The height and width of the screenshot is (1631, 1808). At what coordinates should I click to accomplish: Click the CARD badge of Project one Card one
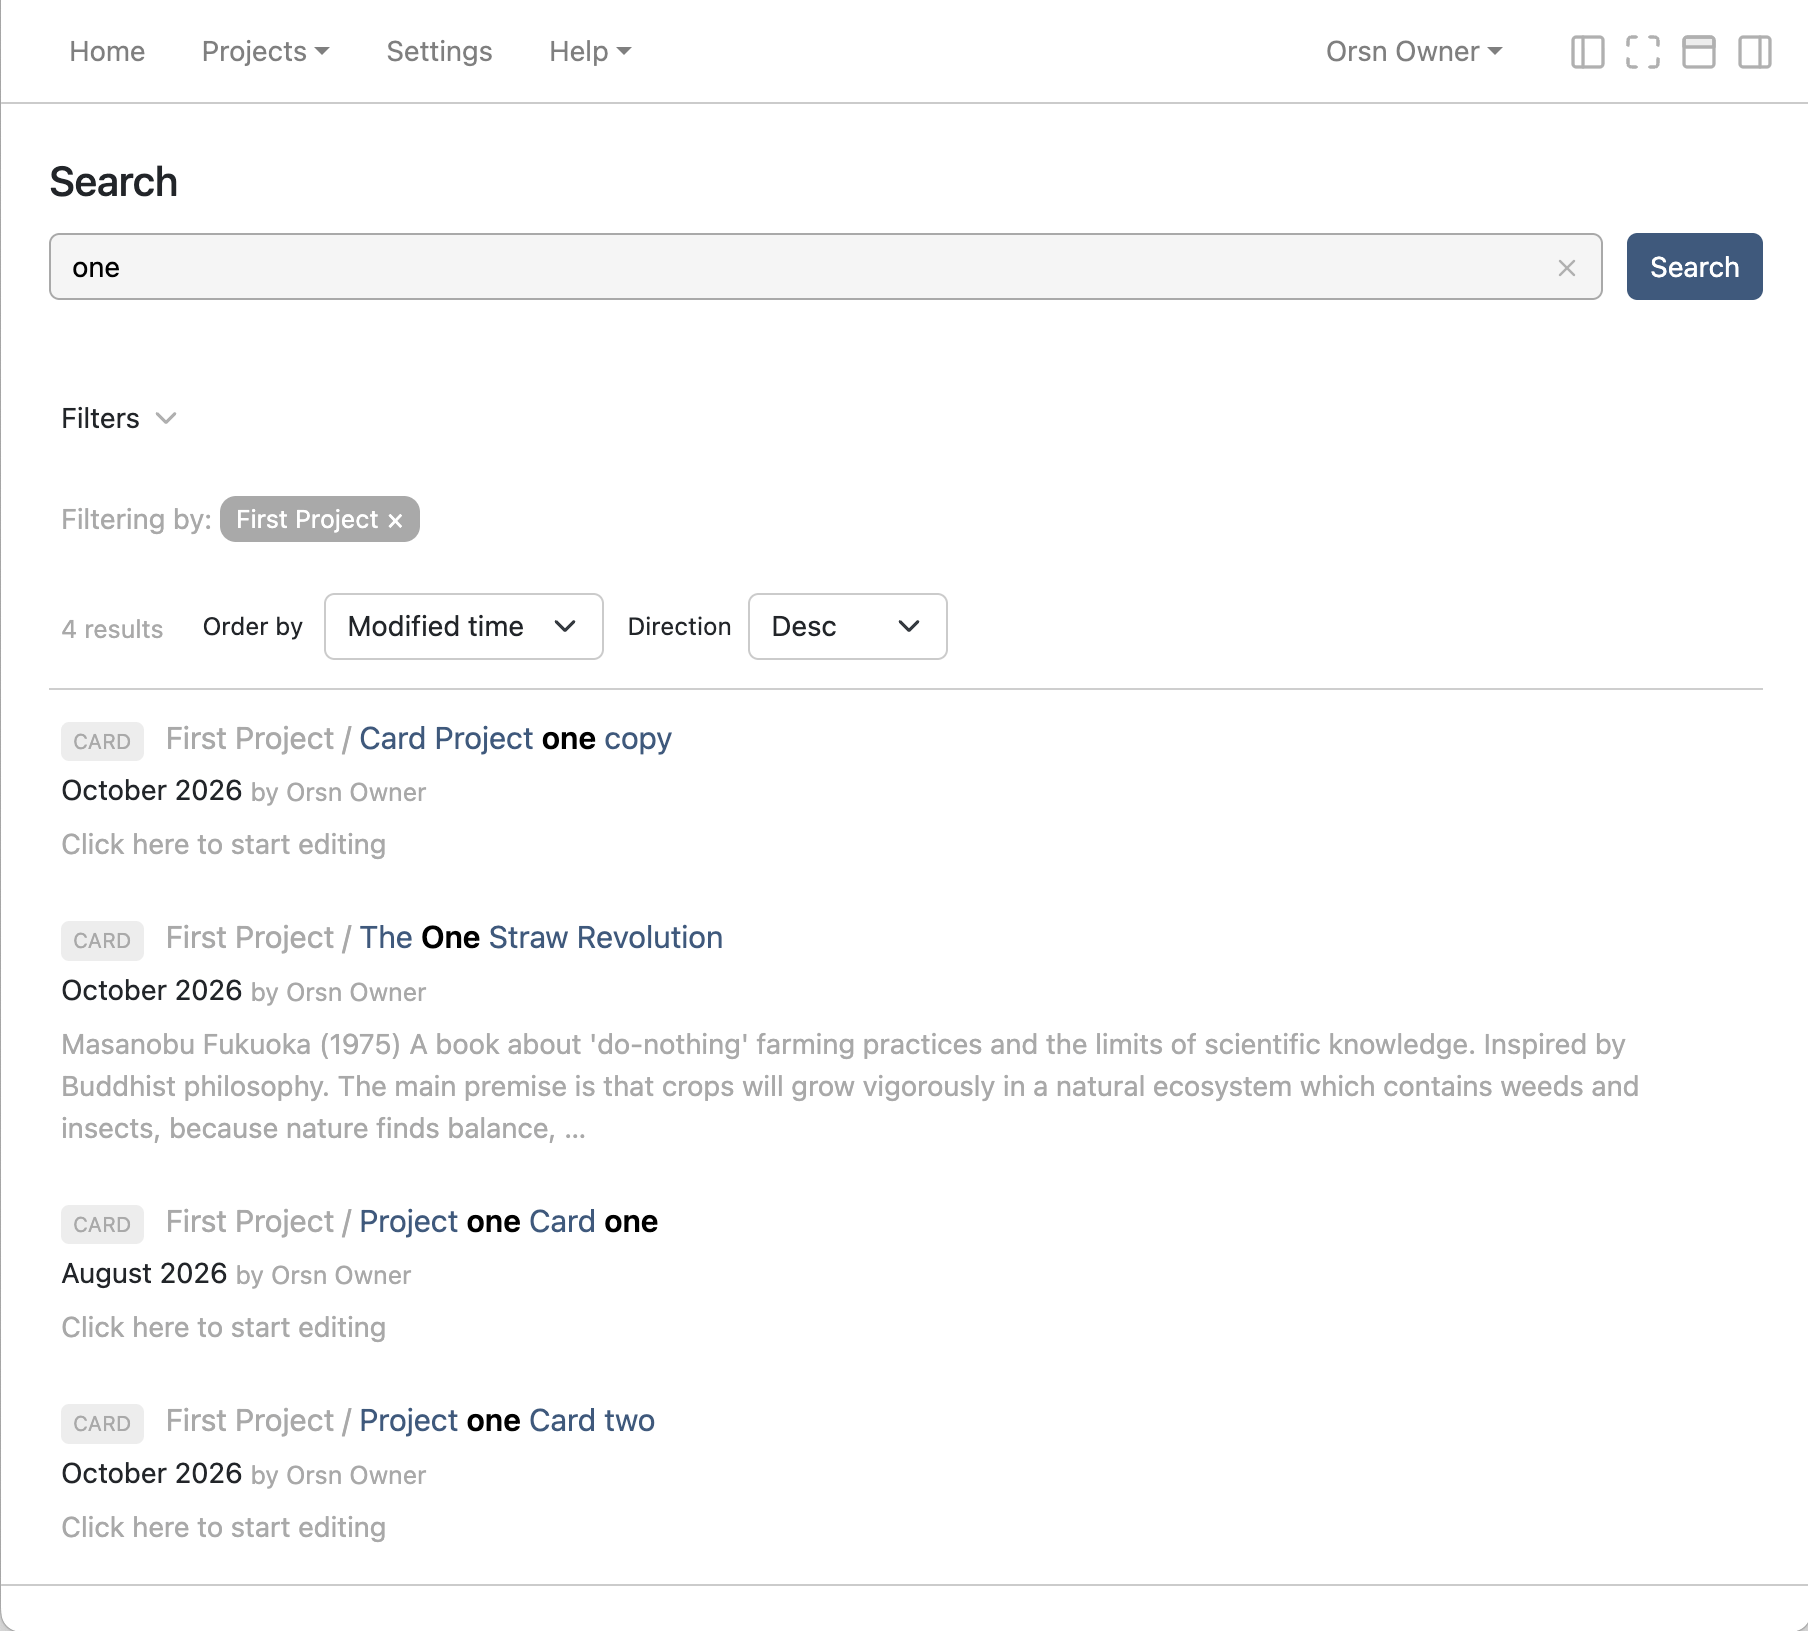[x=102, y=1224]
